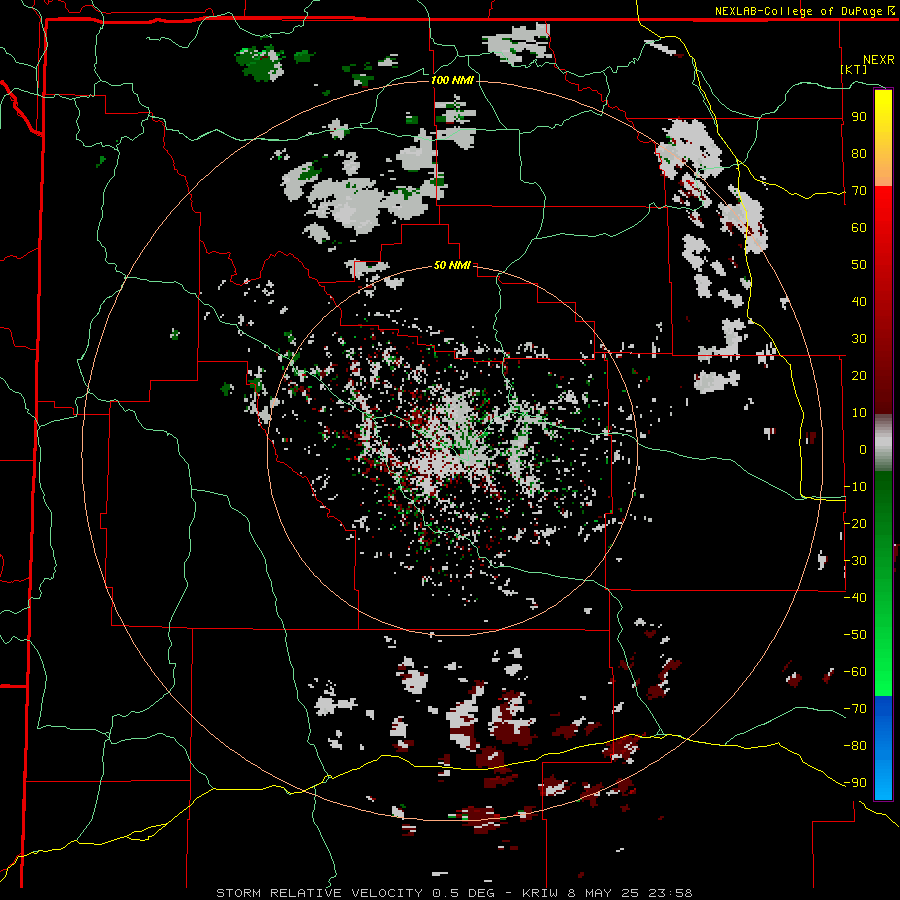Click the 90 value on velocity scale
900x900 pixels.
[859, 117]
